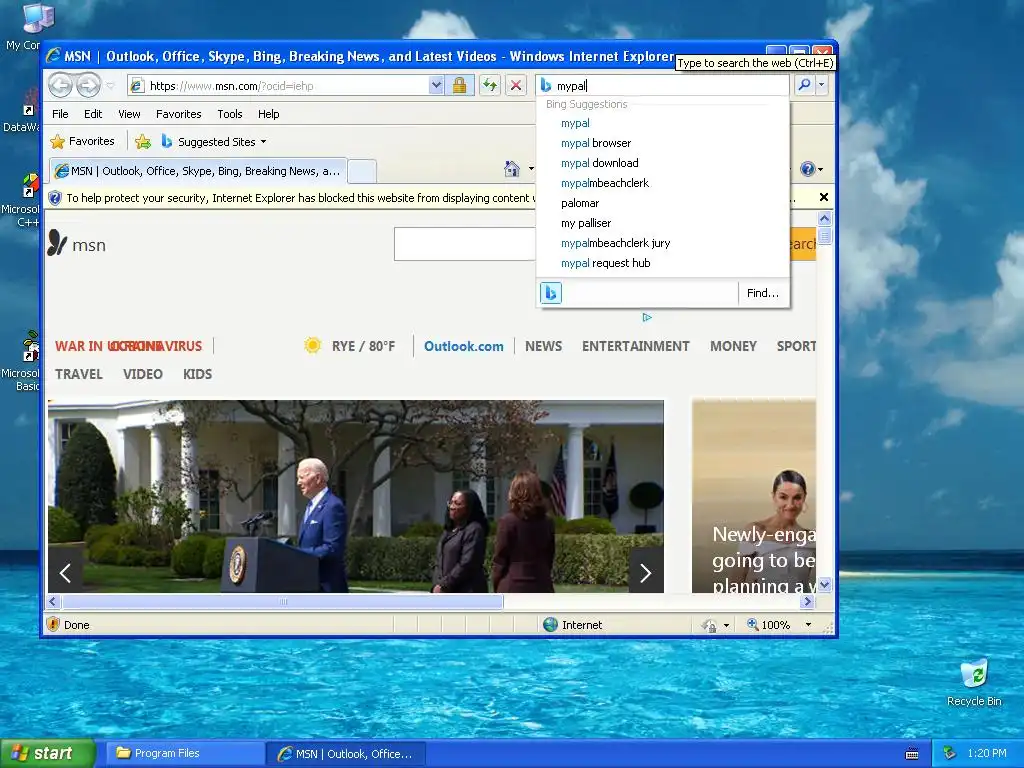Open MONEY navigation link
Screen dimensions: 1024x768
[733, 346]
